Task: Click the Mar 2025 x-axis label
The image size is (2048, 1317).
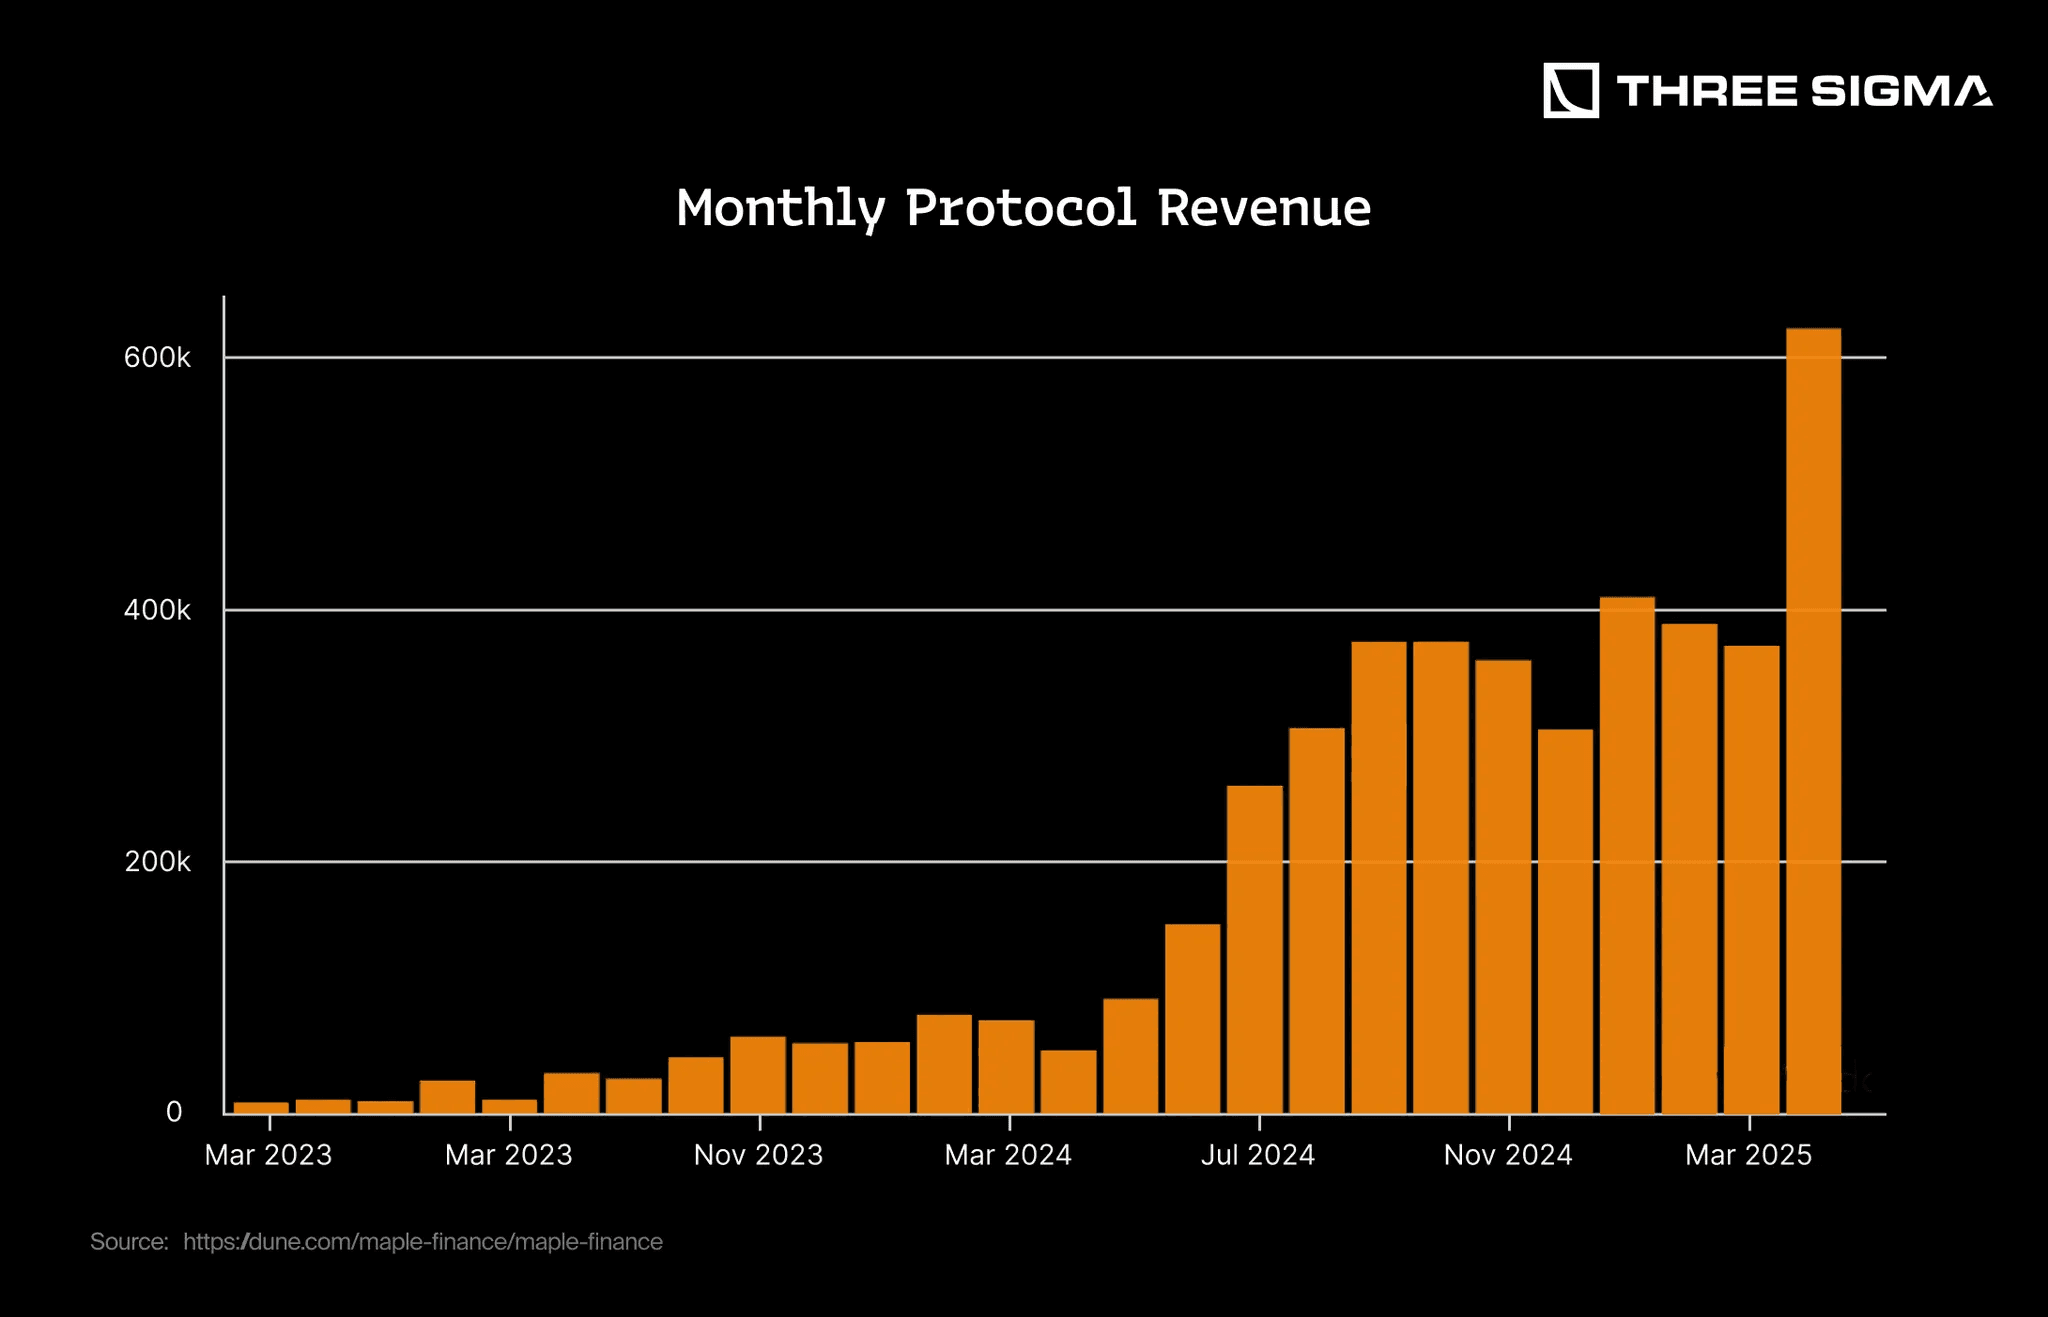Action: 1748,1155
